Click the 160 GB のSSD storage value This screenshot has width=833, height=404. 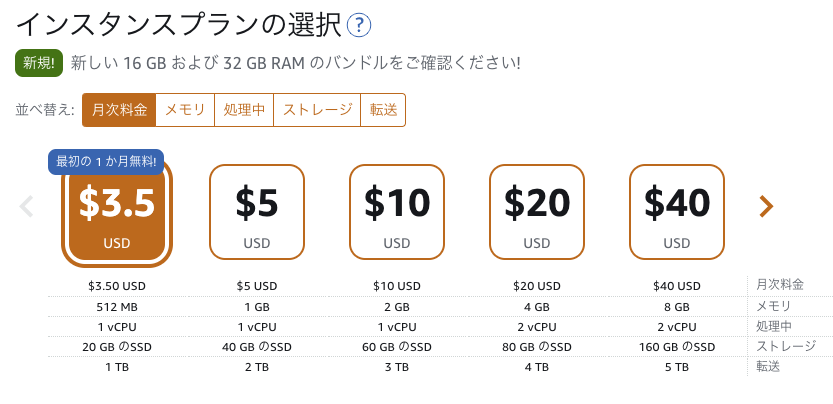click(677, 347)
